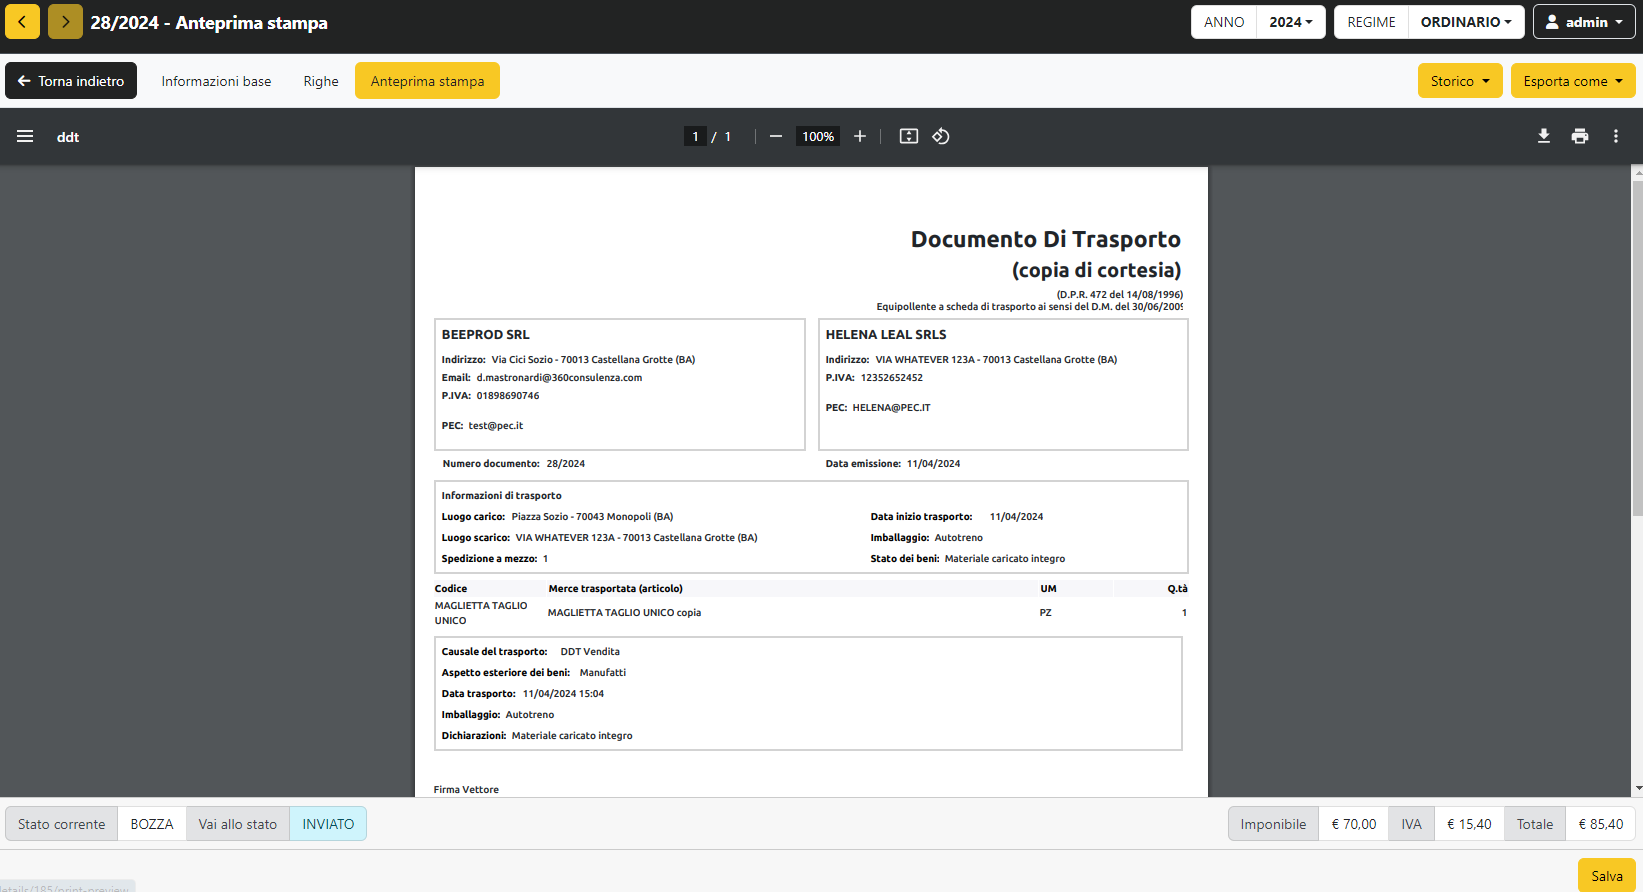Change the state to INVIATO
This screenshot has height=892, width=1643.
coord(328,824)
